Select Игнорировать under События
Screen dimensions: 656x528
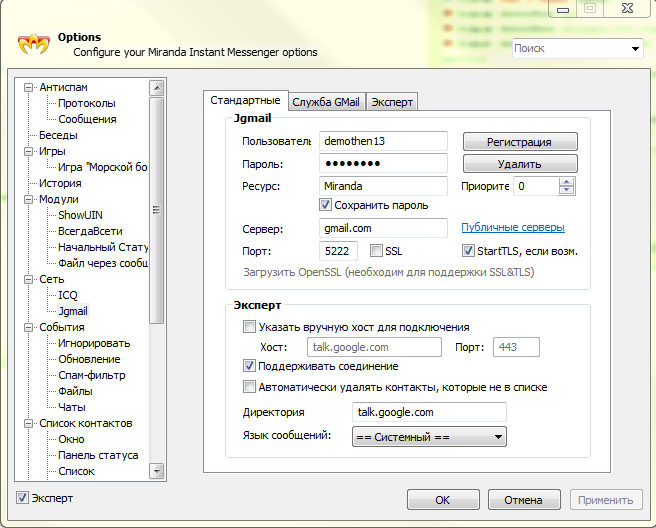[x=94, y=343]
